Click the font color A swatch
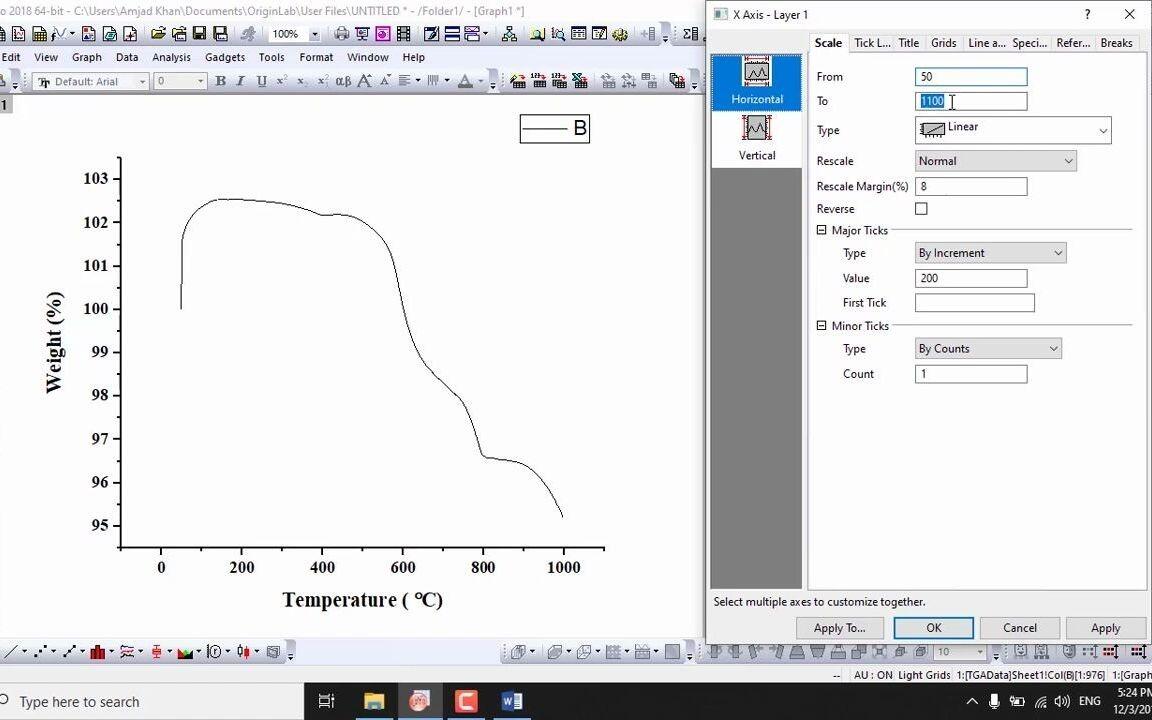 (x=464, y=82)
